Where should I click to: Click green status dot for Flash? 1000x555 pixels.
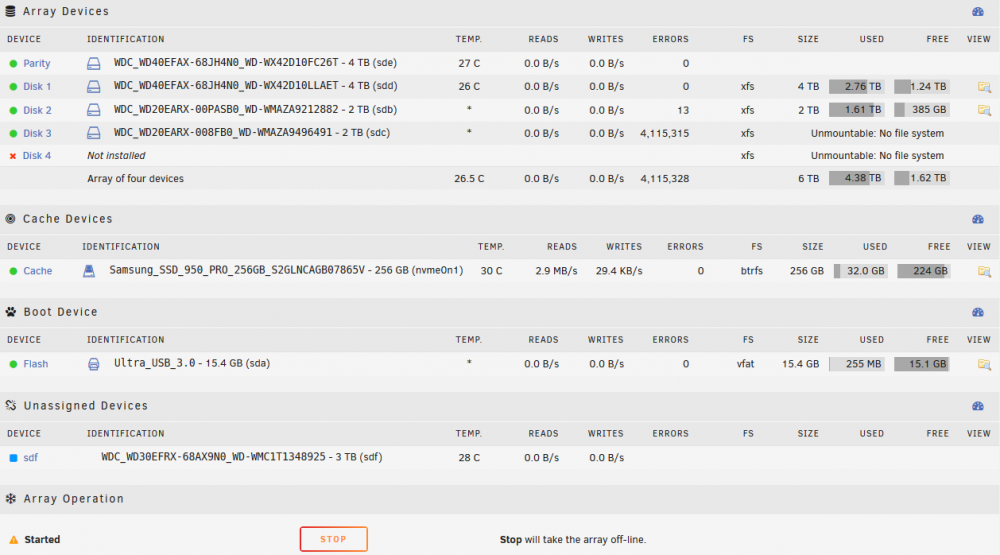(x=13, y=364)
